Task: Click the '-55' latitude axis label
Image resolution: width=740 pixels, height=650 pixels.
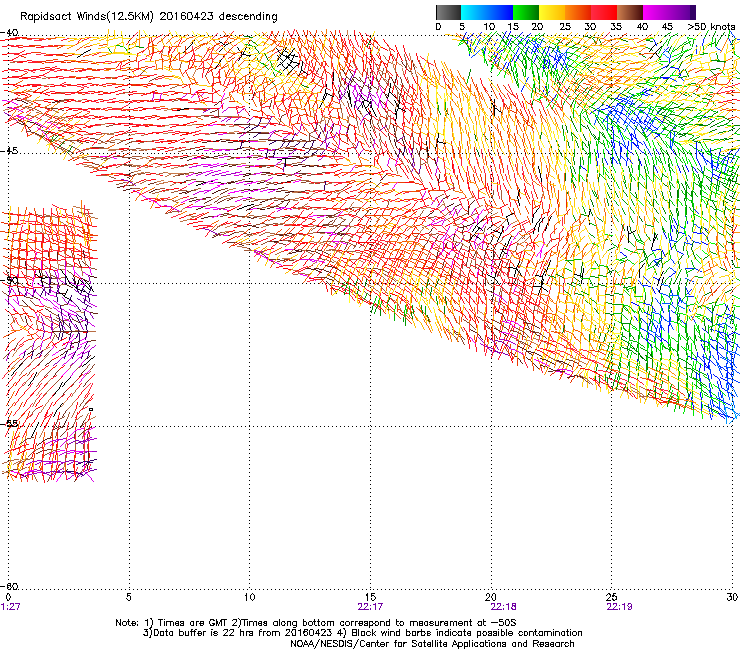Action: [x=9, y=423]
